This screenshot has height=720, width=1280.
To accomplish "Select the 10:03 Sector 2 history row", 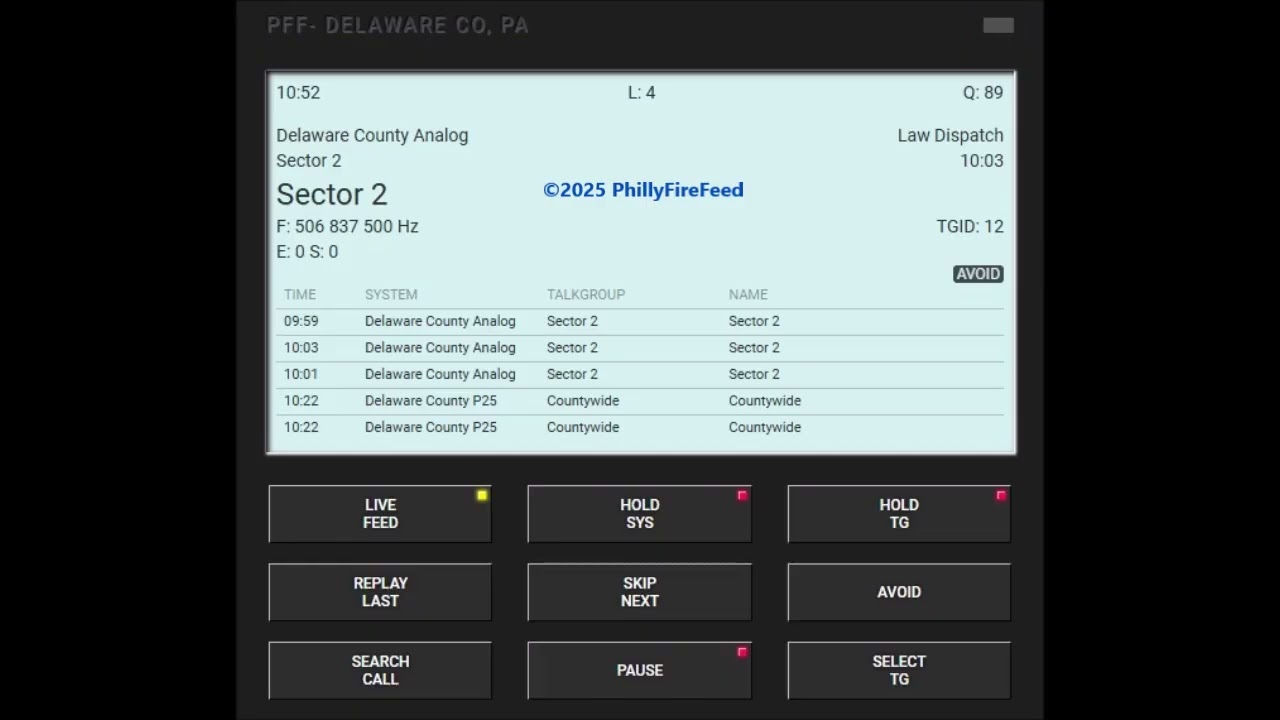I will (640, 348).
